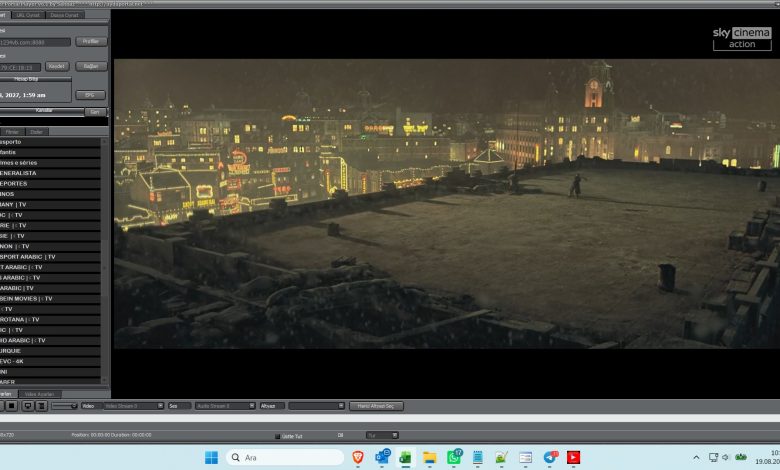Open the Telegram taskbar icon
Screen dimensions: 780x470
pos(550,458)
